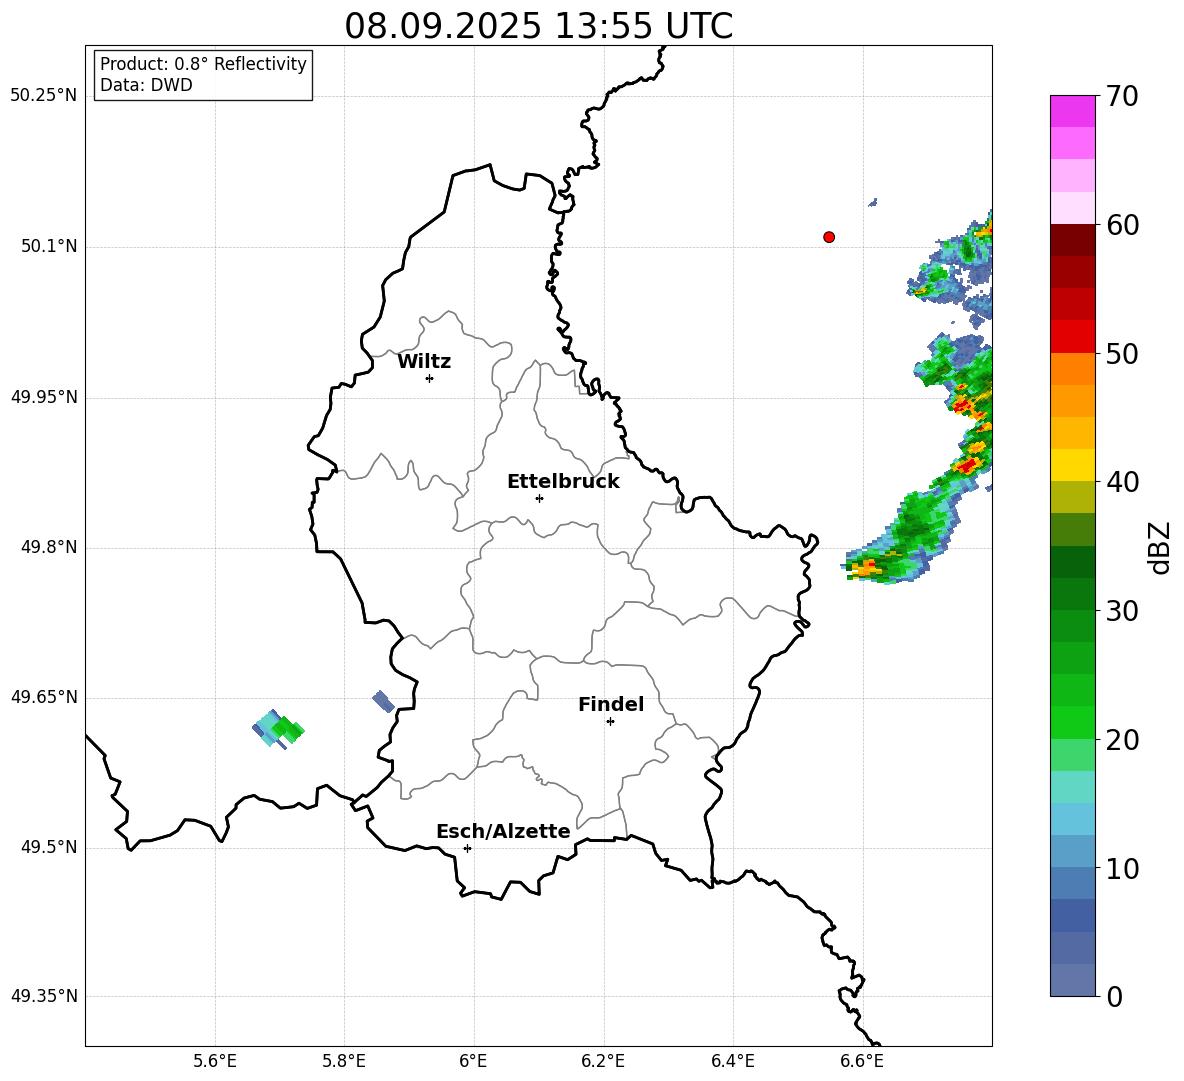The image size is (1184, 1081).
Task: Click the dBZ colorbar axis label
Action: pos(1161,547)
